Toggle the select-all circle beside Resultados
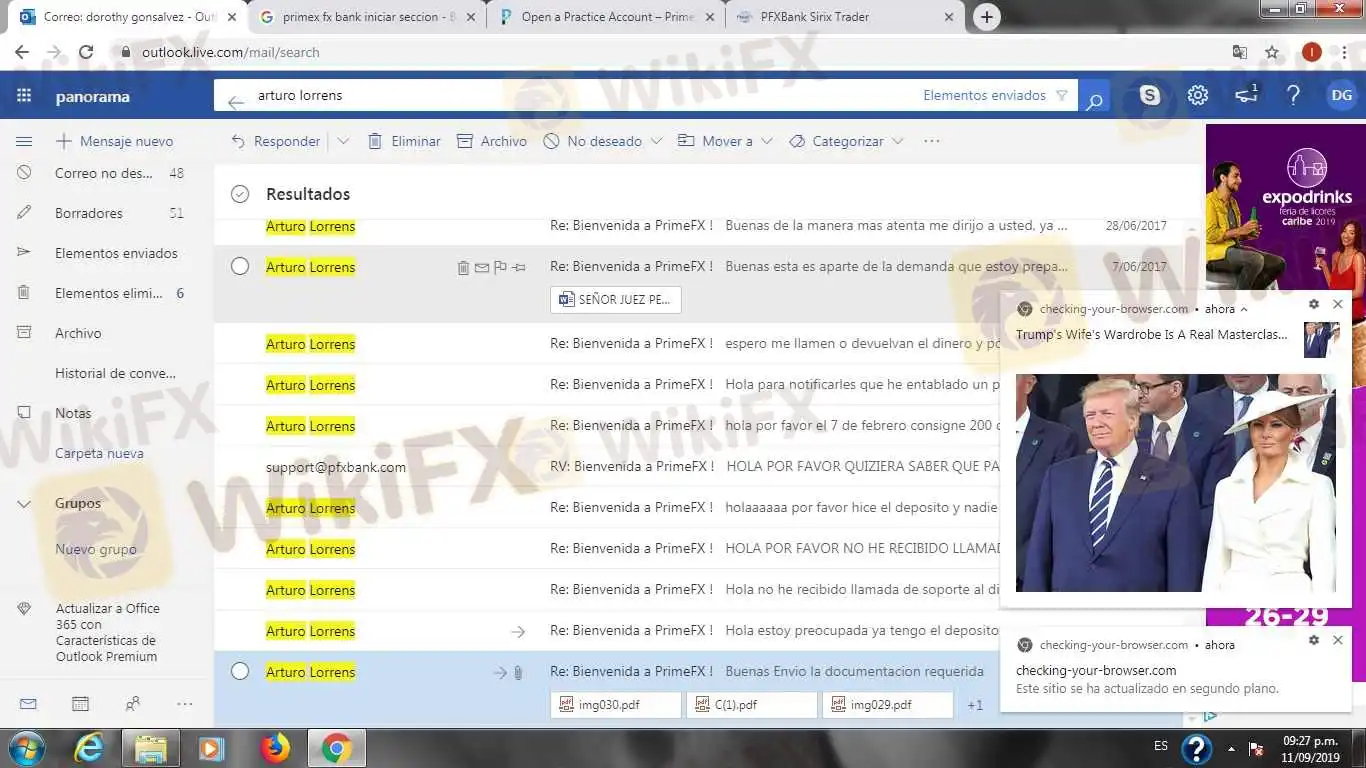1366x768 pixels. click(240, 194)
